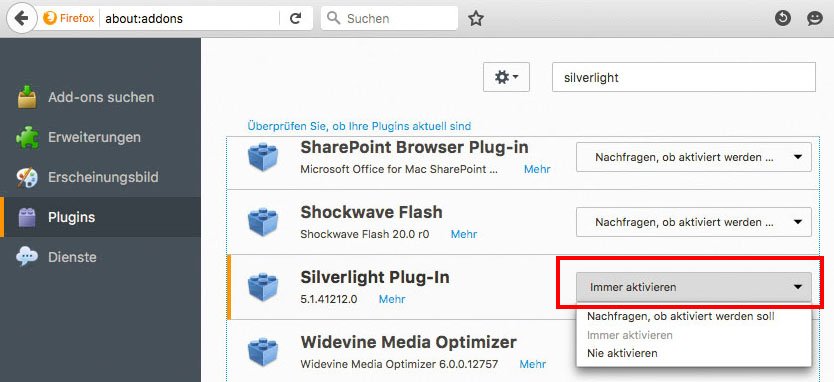Open the Shockwave Flash activation dropdown
The height and width of the screenshot is (382, 834).
click(x=694, y=222)
